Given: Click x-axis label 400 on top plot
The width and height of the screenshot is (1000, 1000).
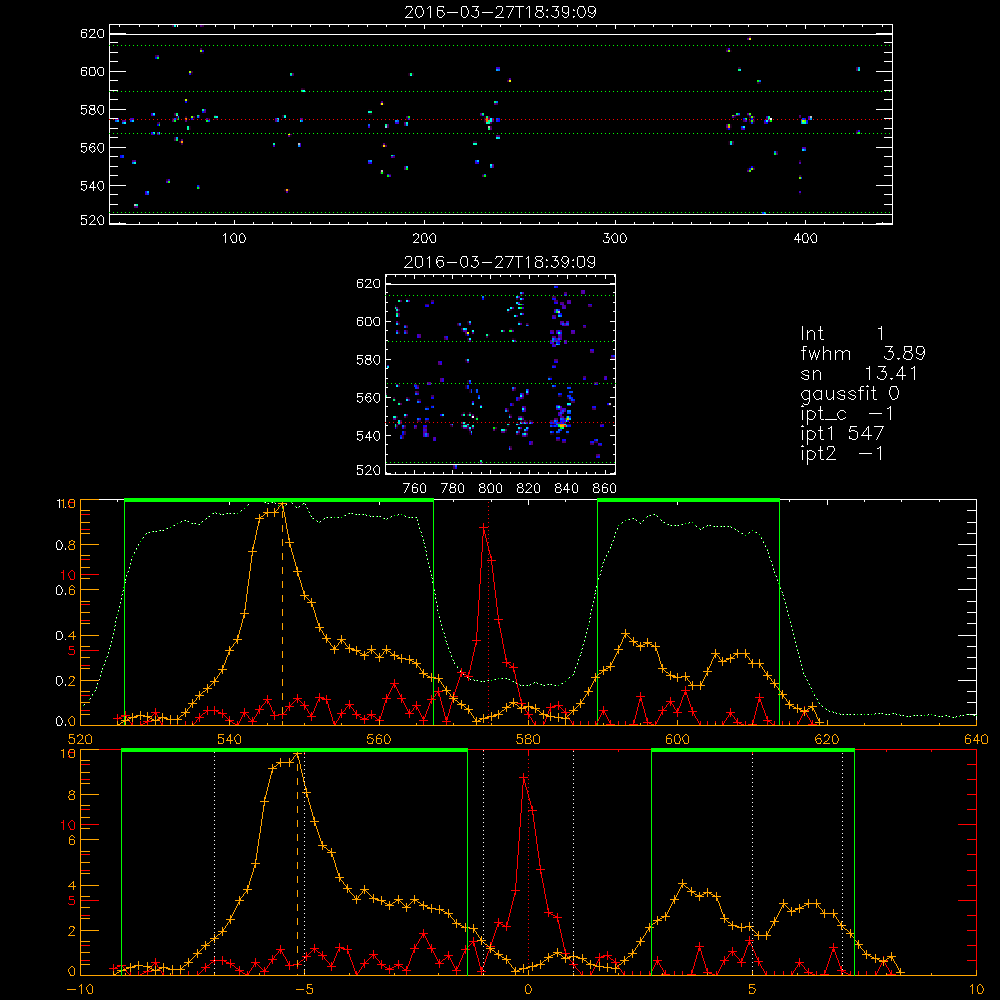Looking at the screenshot, I should coord(805,239).
